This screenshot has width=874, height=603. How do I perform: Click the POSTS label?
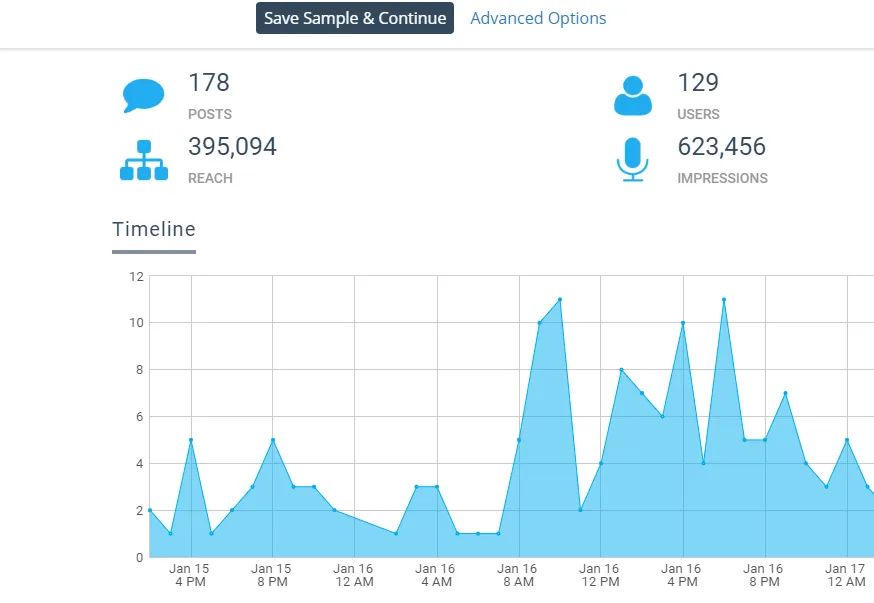pos(210,114)
